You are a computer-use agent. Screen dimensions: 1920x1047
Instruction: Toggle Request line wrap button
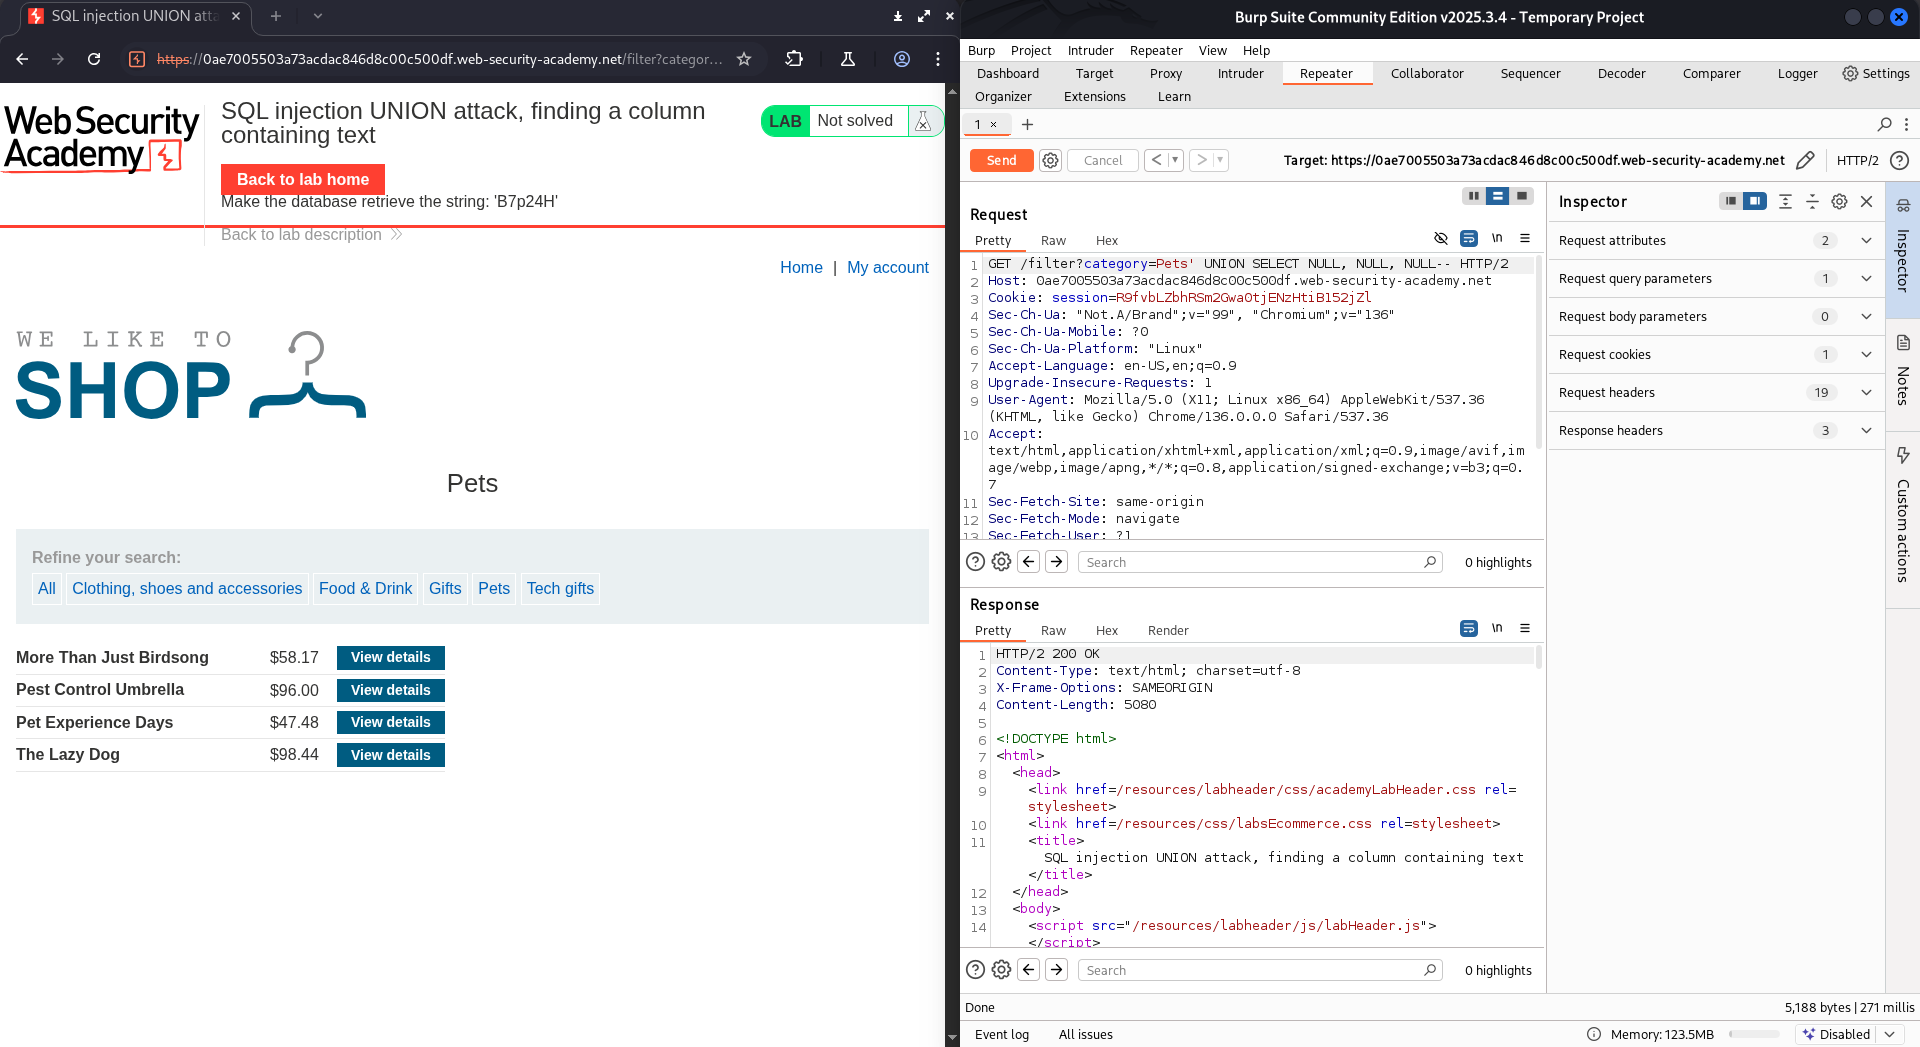coord(1469,238)
